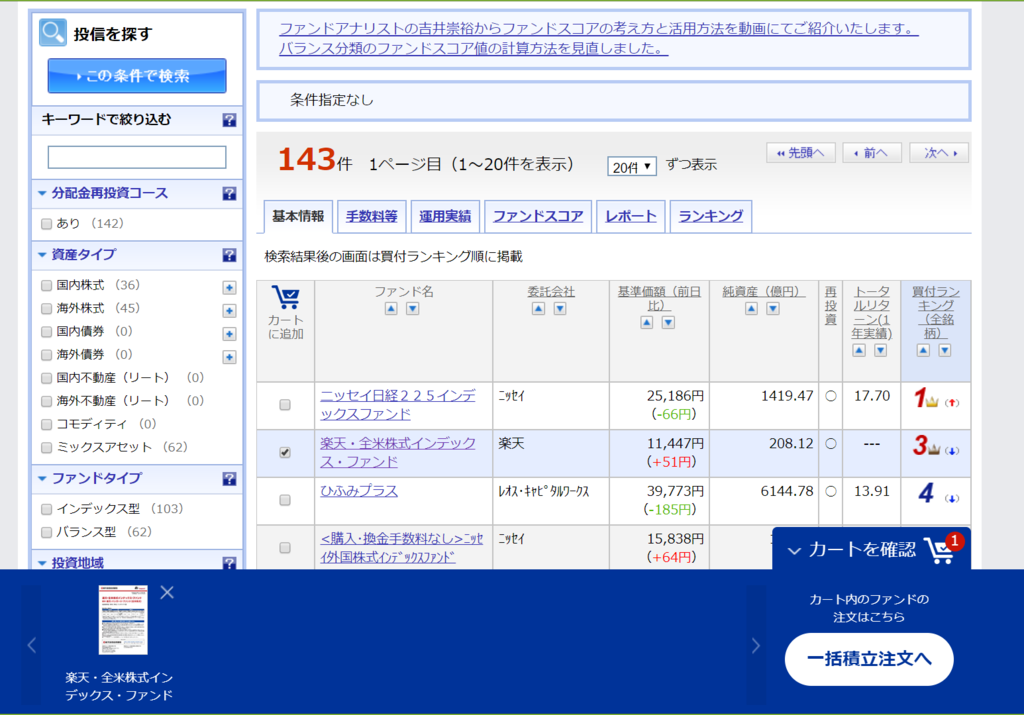Collapse the カートを確認 cart panel
Viewport: 1024px width, 715px height.
tap(794, 550)
